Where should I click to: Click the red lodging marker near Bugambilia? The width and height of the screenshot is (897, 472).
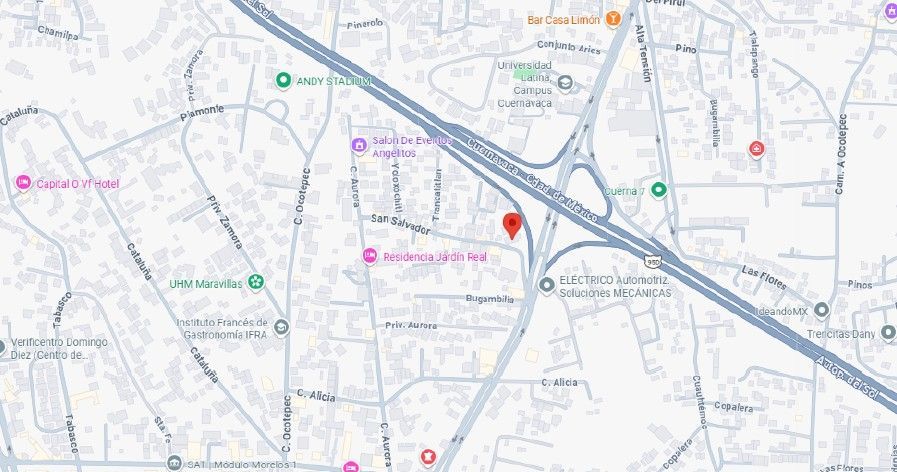tap(756, 149)
